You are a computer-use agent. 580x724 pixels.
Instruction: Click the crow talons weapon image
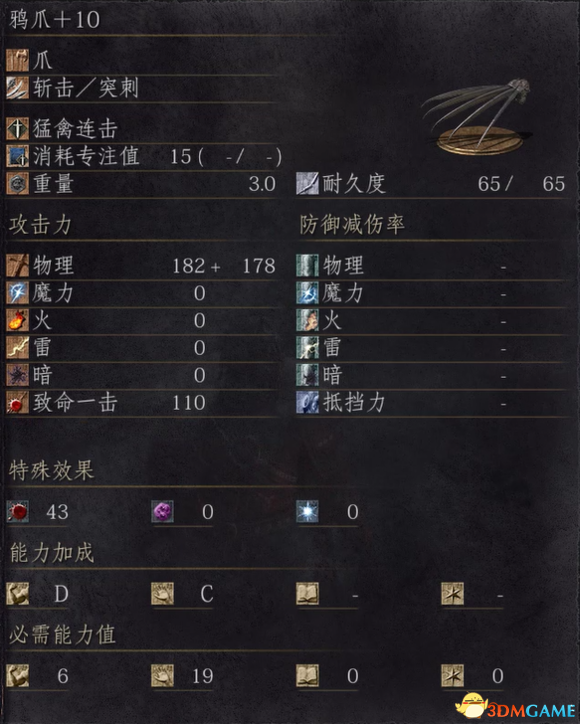pyautogui.click(x=477, y=117)
